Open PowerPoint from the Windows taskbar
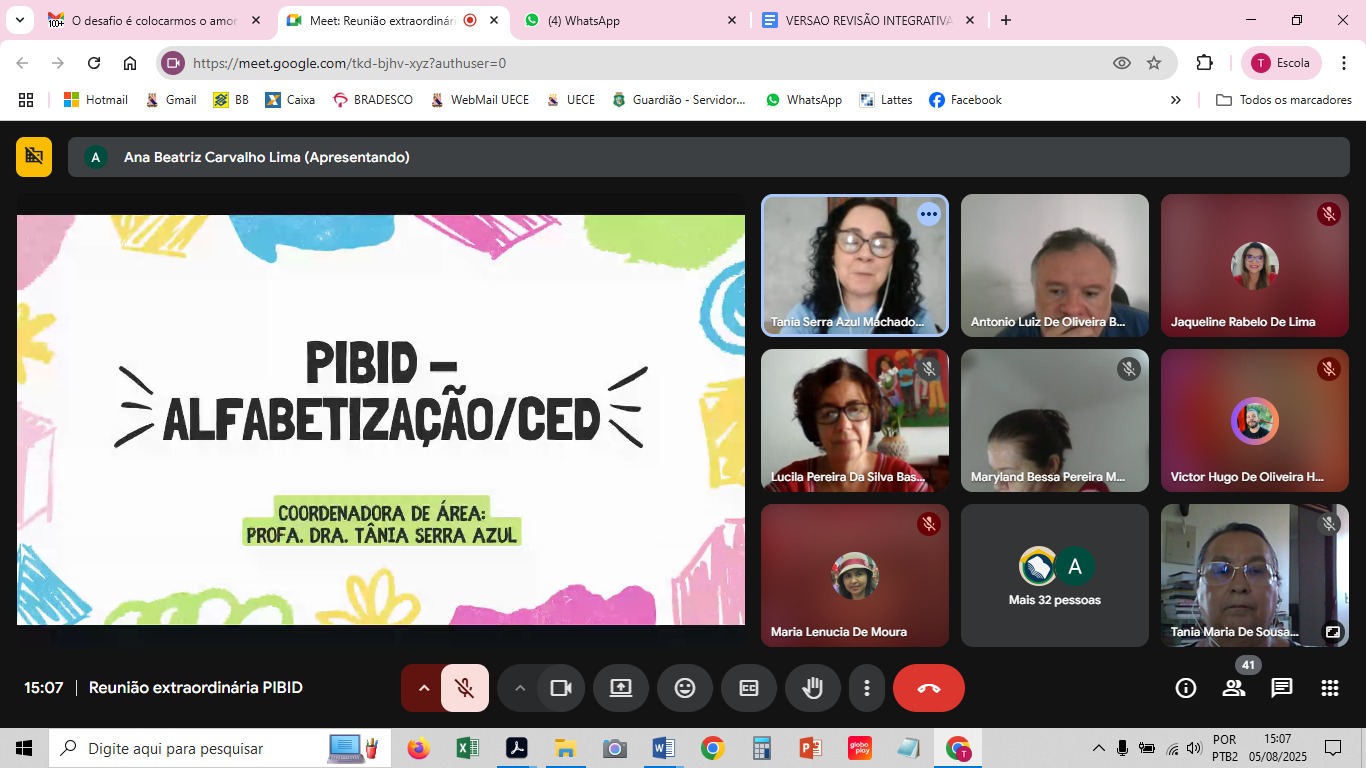 tap(810, 748)
